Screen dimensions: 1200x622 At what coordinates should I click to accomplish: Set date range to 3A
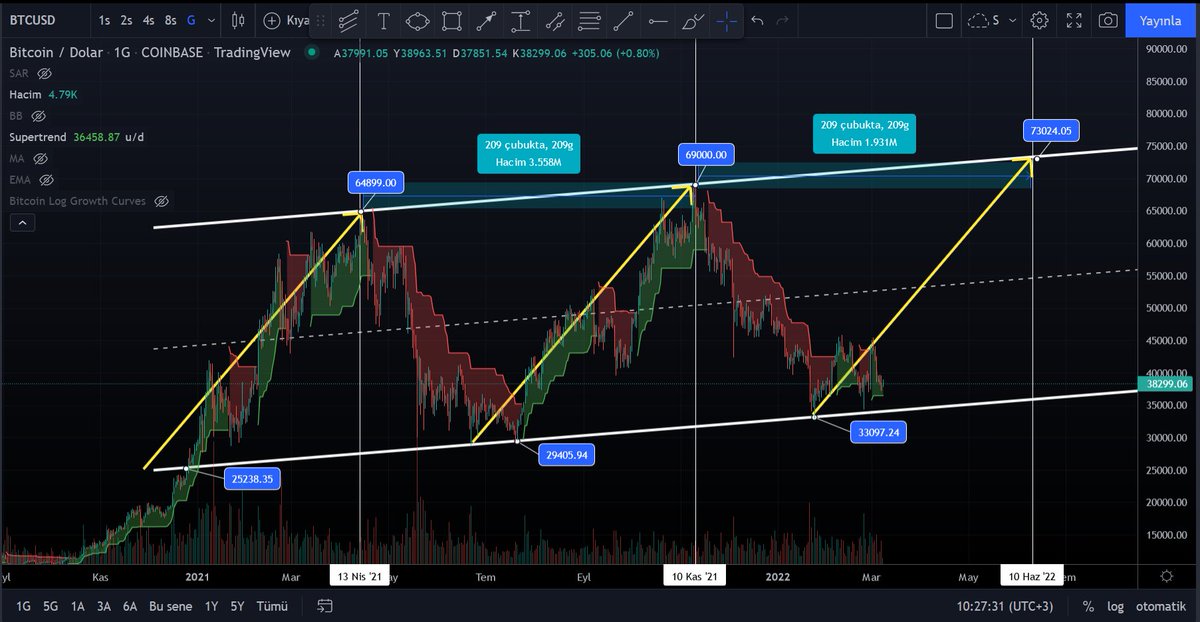(103, 606)
